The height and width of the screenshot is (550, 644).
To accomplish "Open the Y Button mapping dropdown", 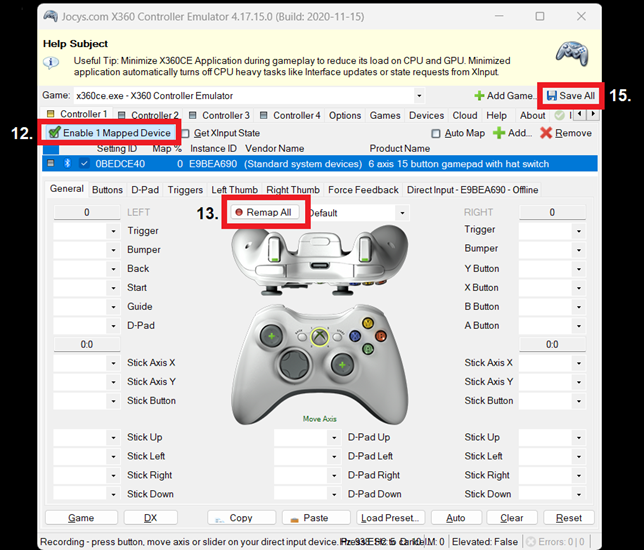I will click(579, 269).
